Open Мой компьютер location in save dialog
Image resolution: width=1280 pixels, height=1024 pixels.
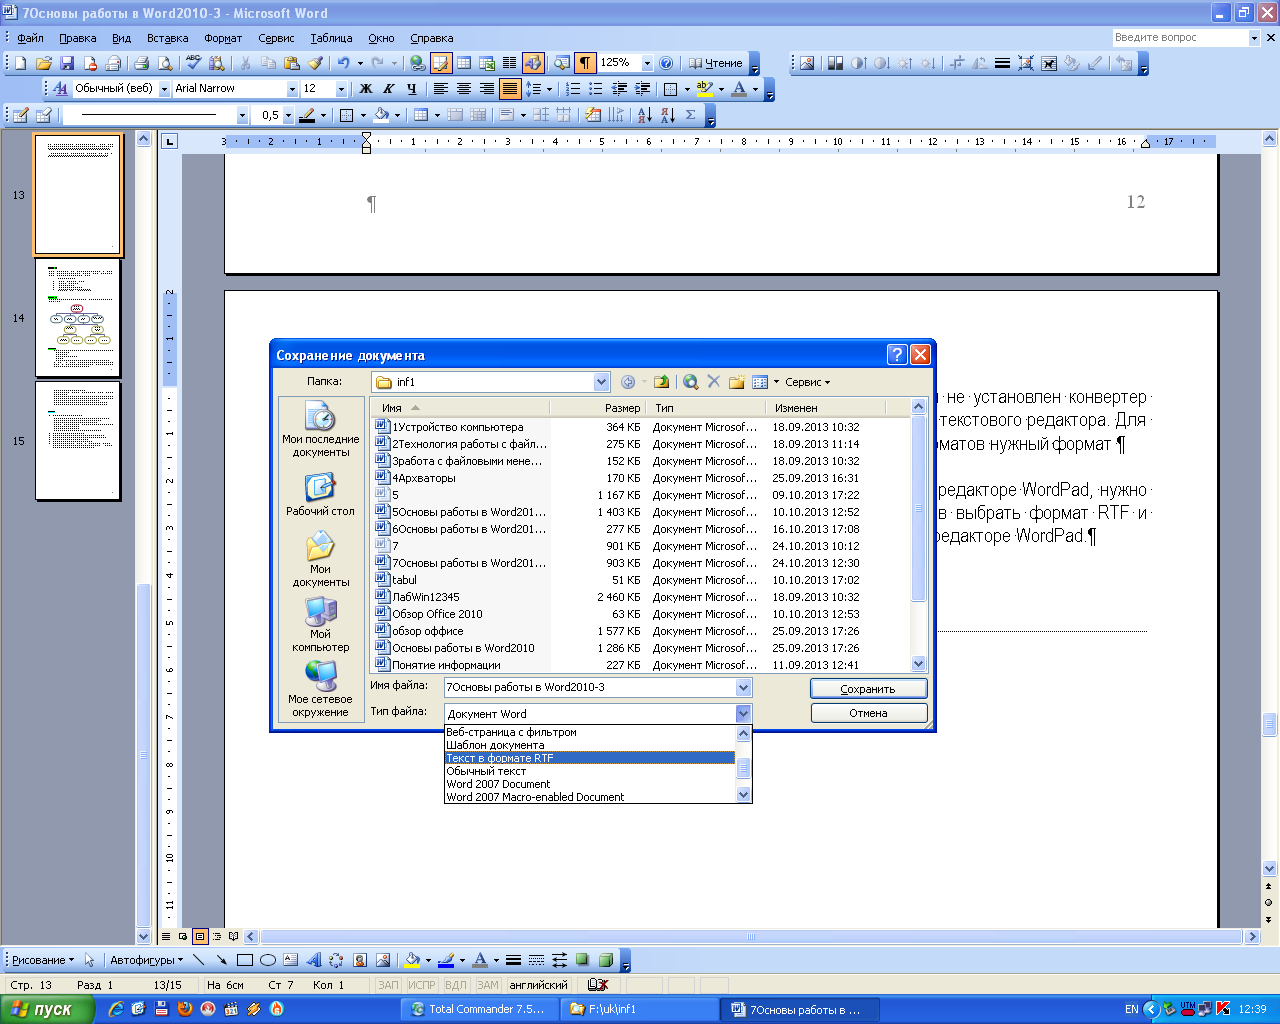[320, 624]
